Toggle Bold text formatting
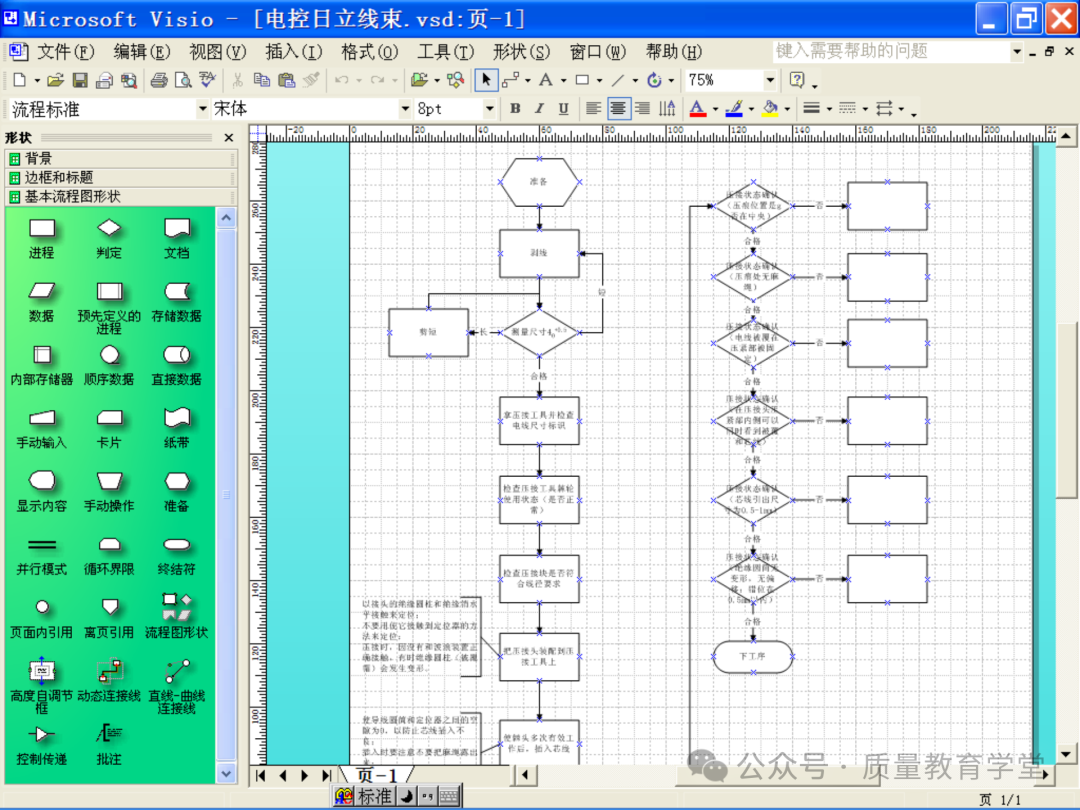Image resolution: width=1080 pixels, height=810 pixels. tap(515, 109)
